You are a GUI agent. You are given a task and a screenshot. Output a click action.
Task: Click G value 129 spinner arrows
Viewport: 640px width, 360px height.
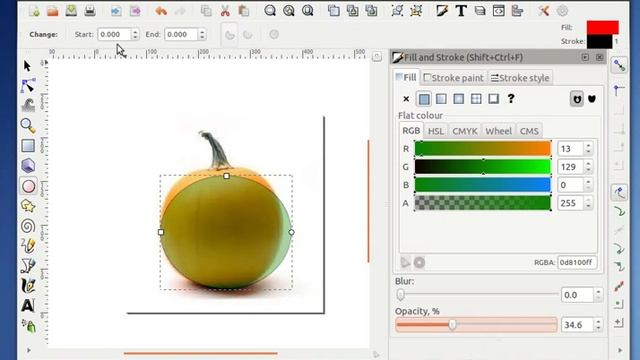click(x=588, y=167)
